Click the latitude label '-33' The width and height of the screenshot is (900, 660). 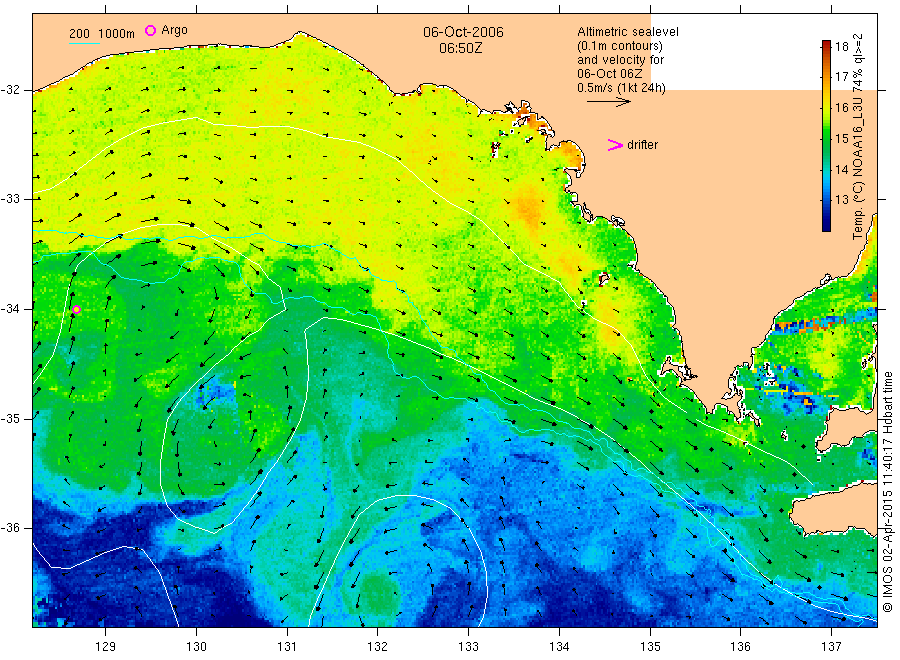[10, 199]
